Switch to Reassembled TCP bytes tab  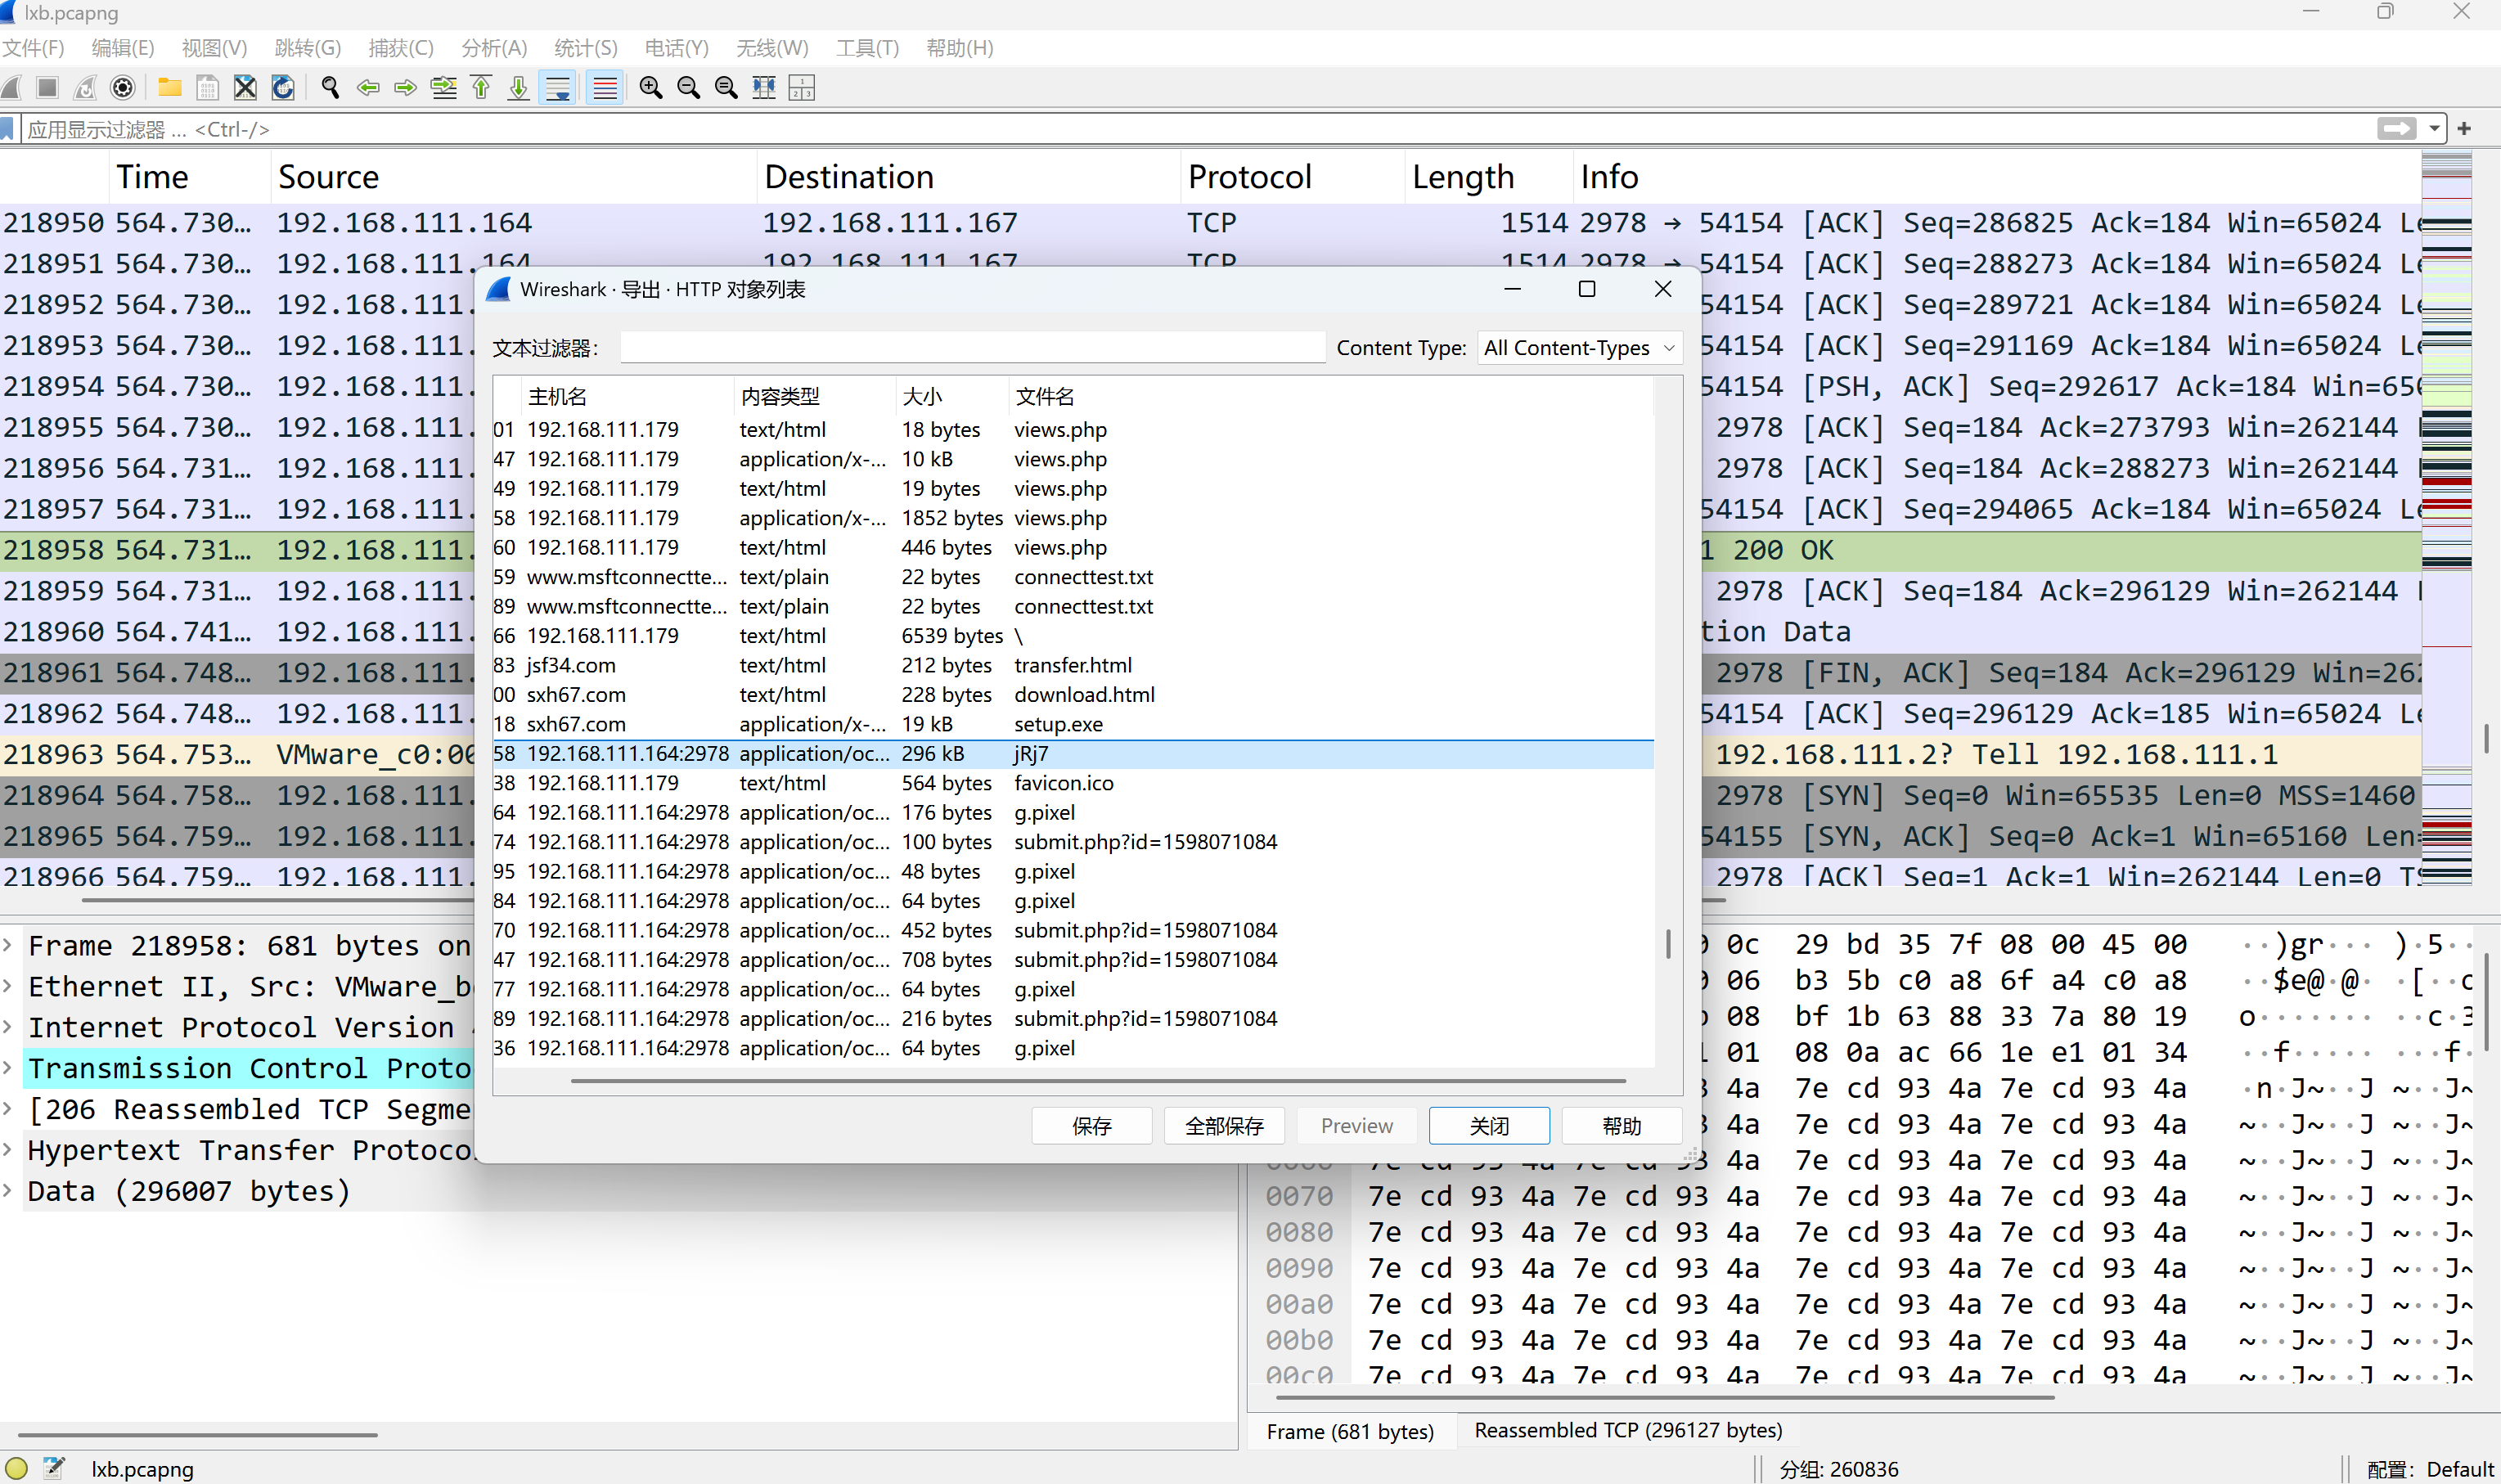1627,1430
